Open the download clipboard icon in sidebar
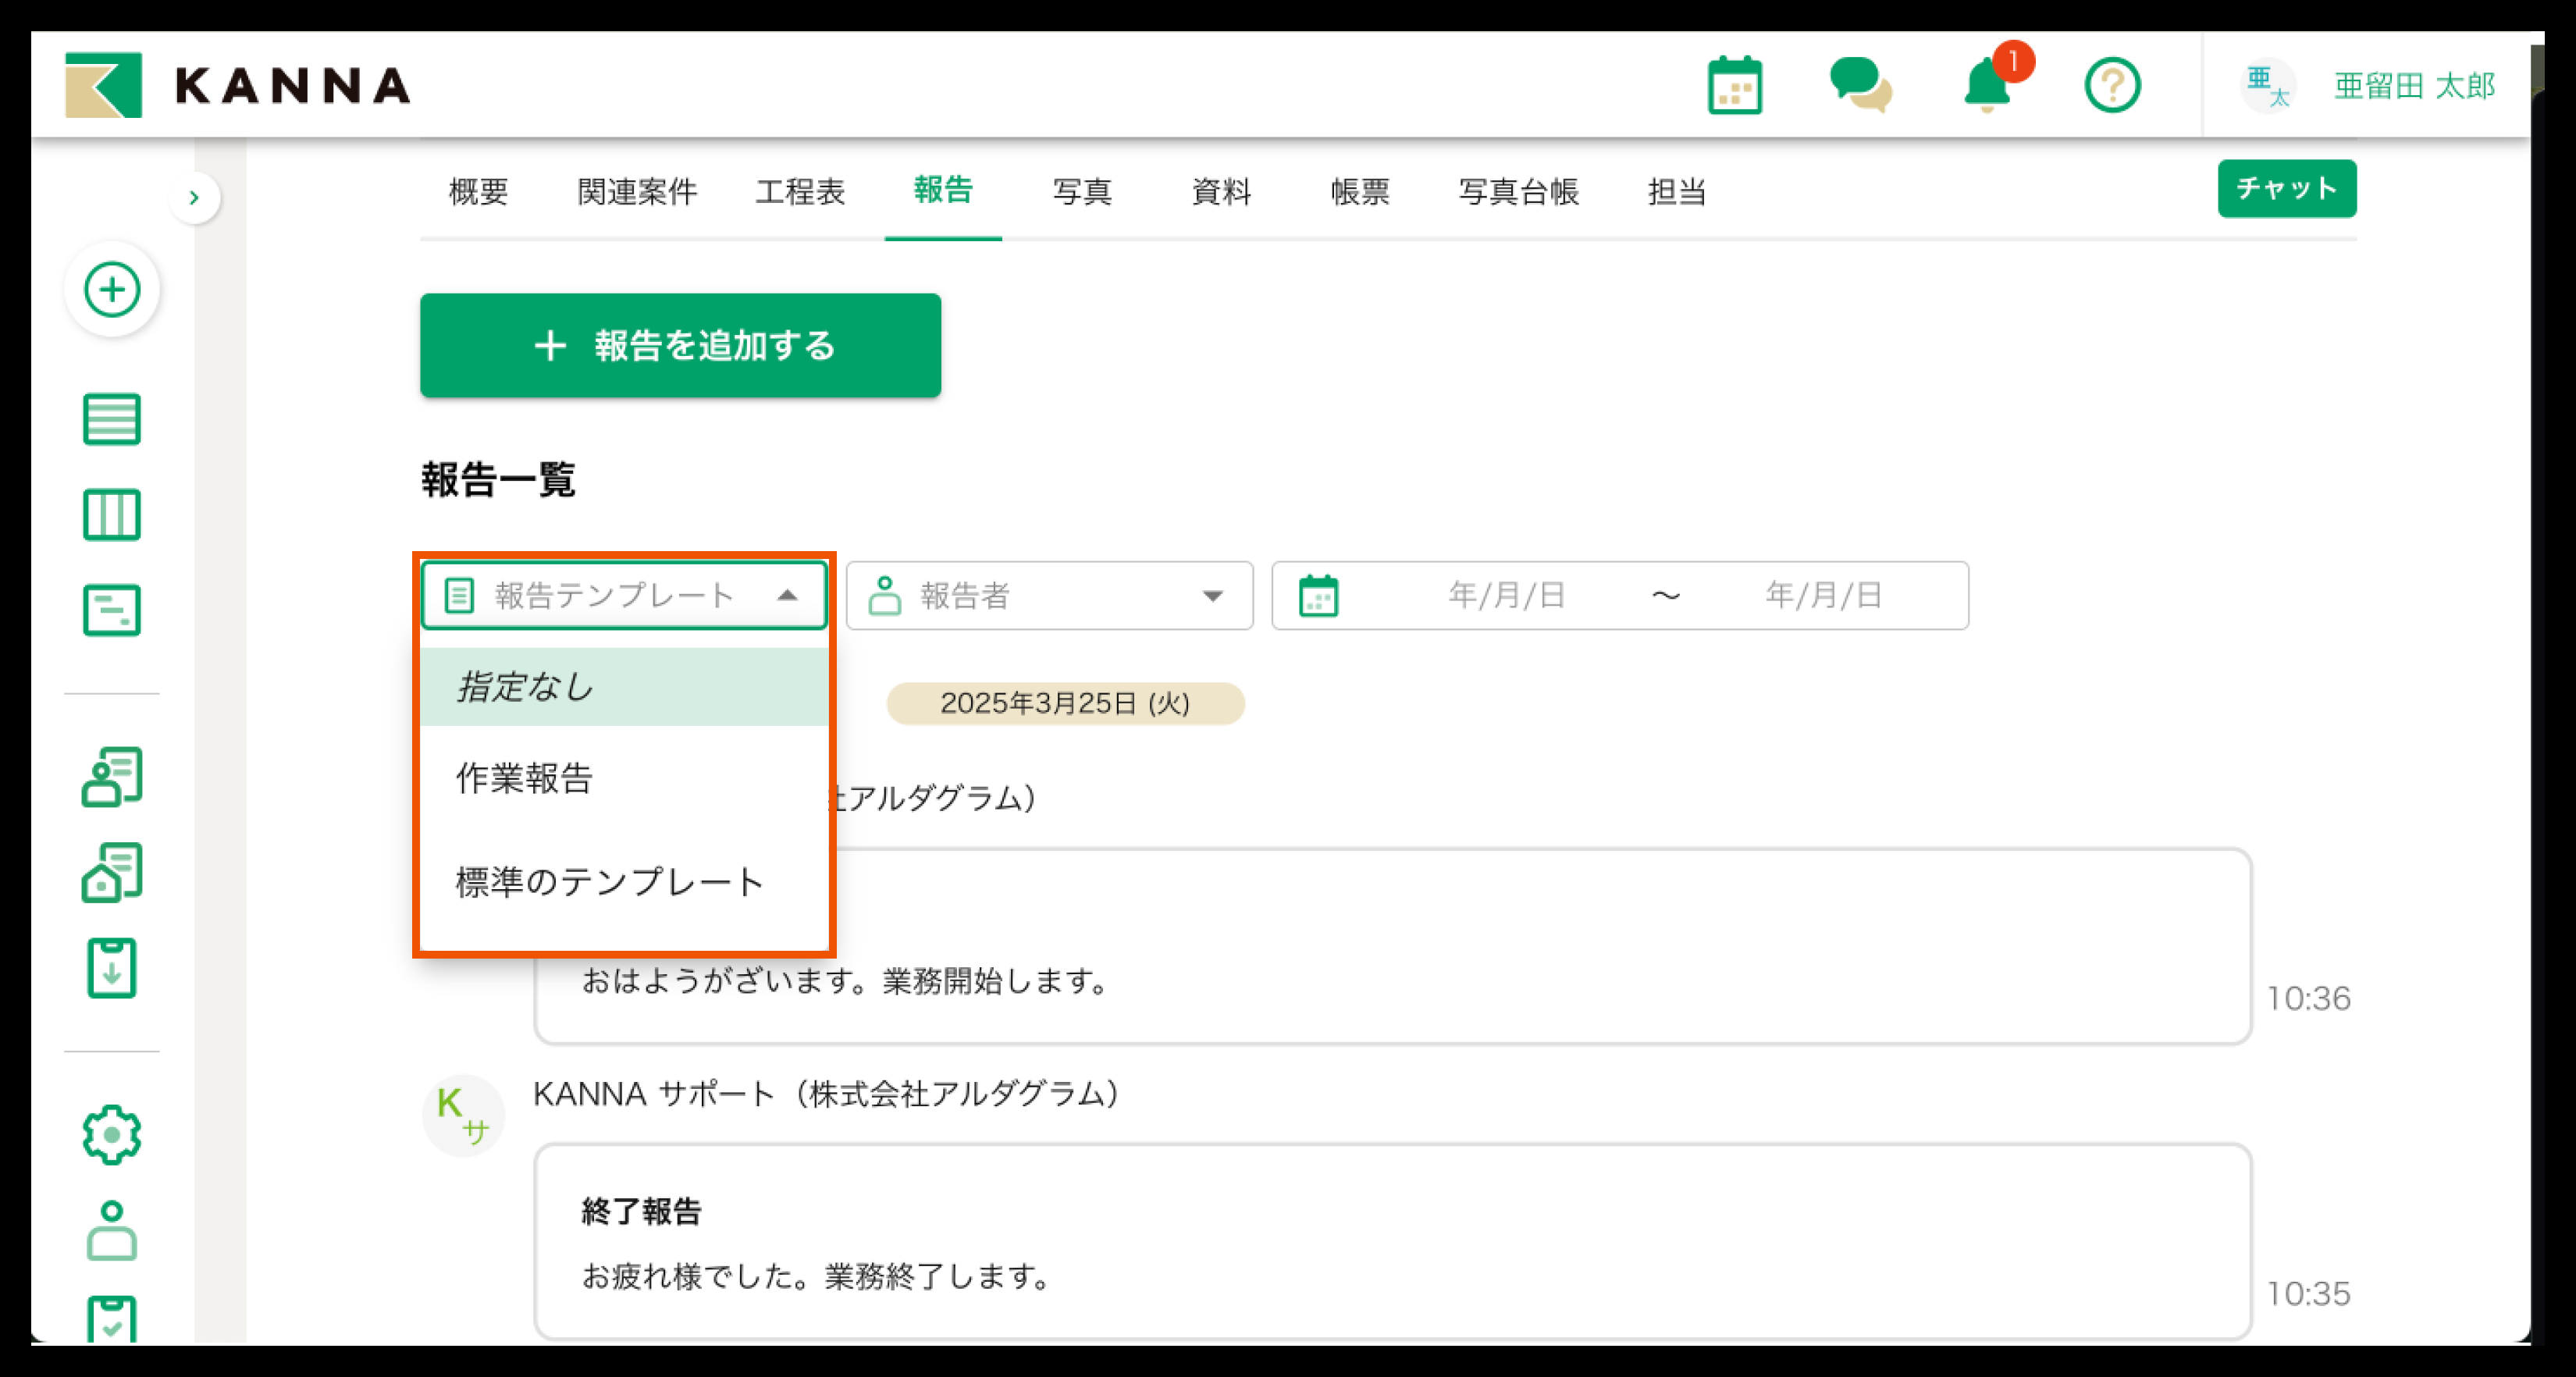 coord(112,968)
